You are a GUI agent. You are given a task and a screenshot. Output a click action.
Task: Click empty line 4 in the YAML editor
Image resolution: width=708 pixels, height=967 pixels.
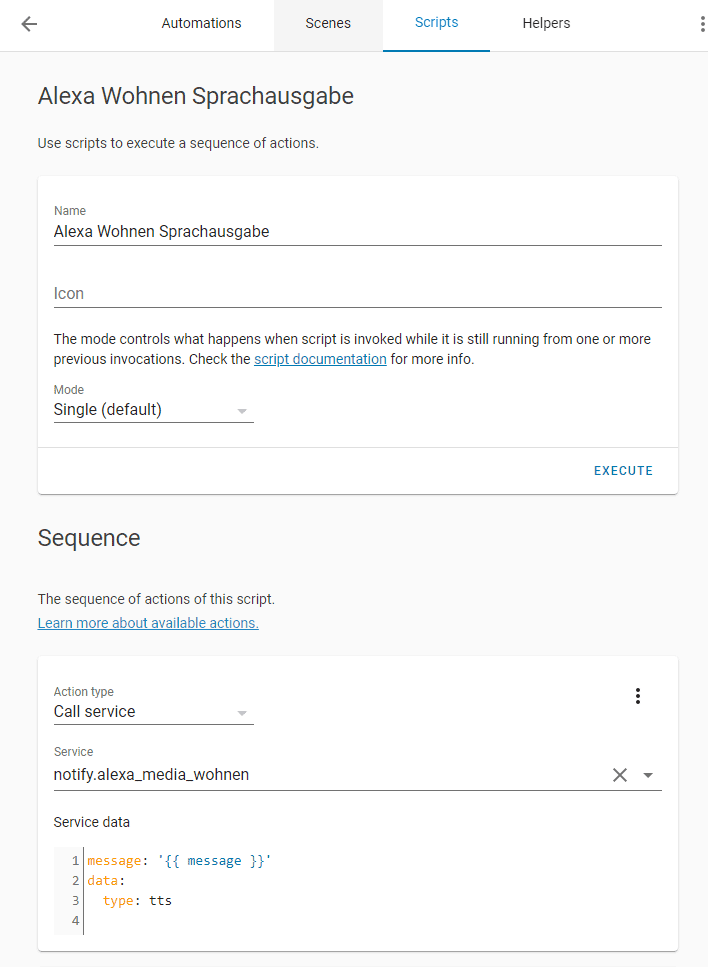(x=200, y=920)
